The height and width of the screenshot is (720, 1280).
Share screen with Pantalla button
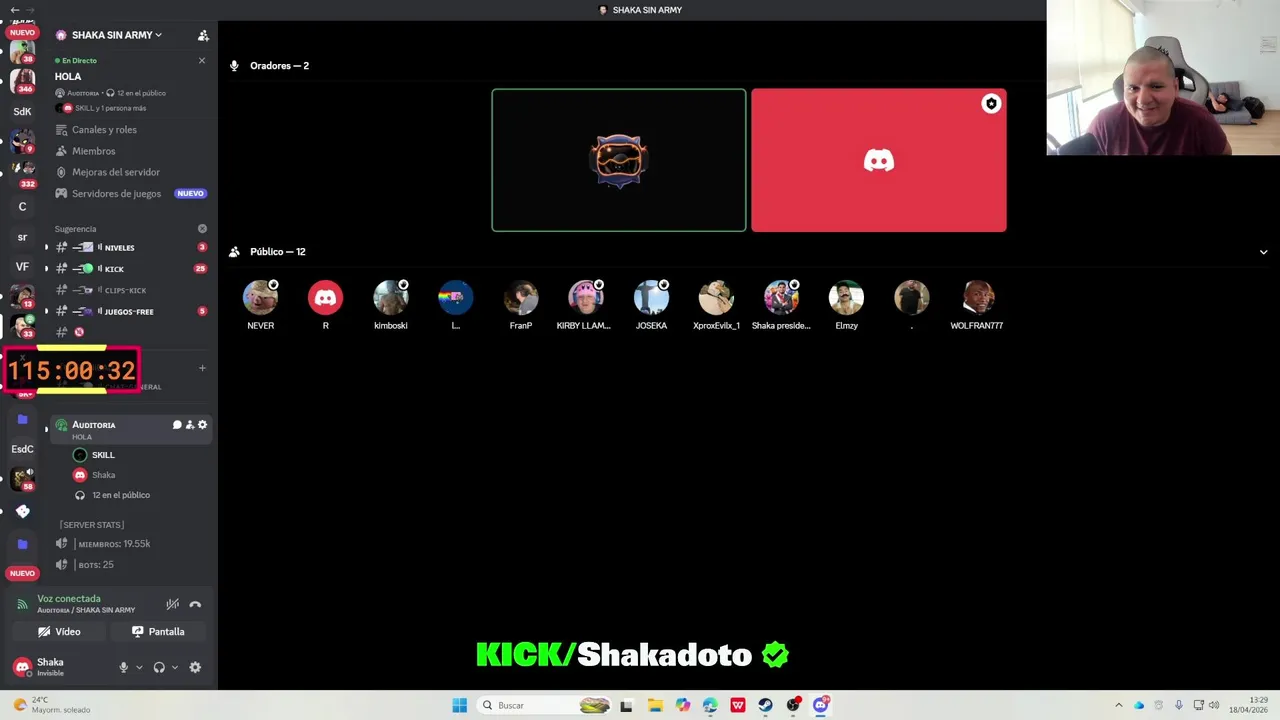(x=159, y=632)
